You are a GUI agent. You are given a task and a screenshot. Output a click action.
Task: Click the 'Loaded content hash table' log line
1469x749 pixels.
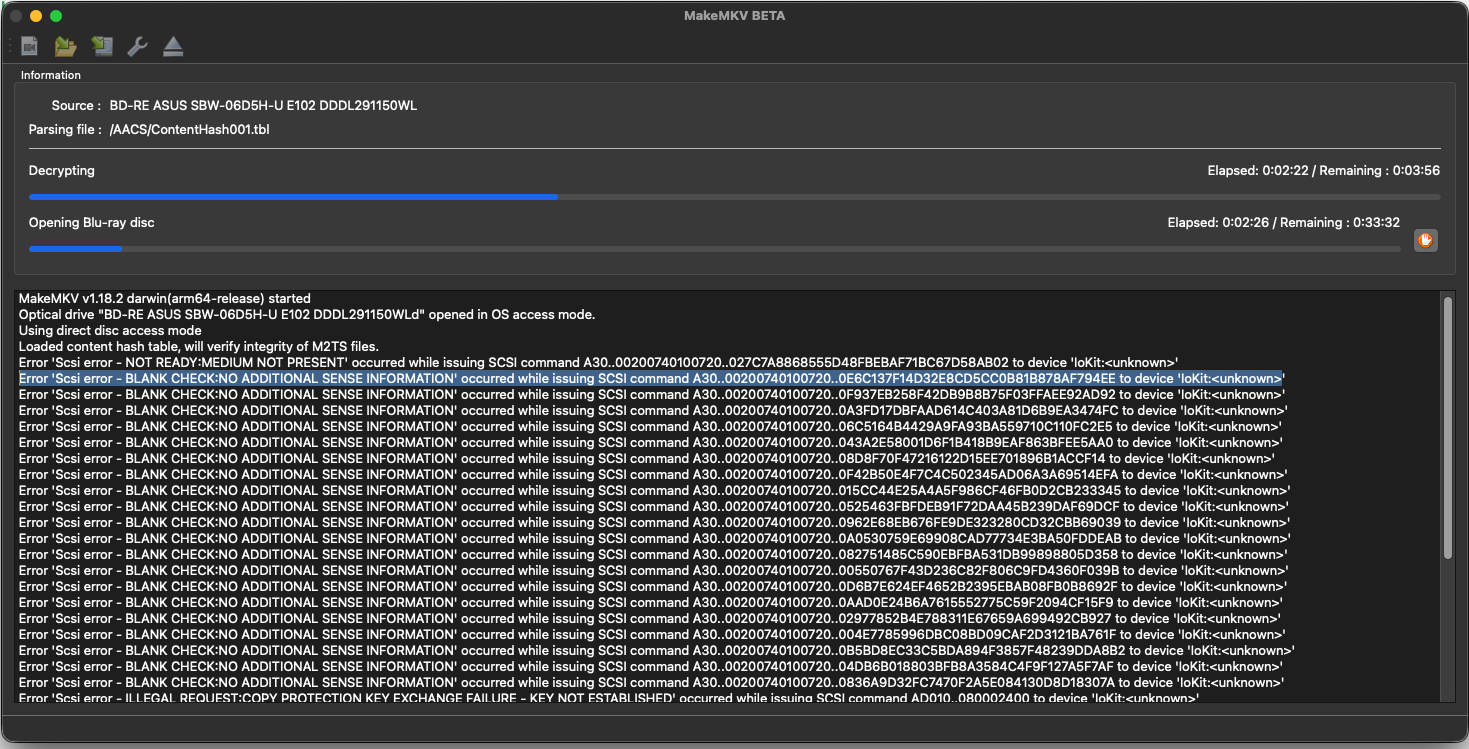[198, 346]
